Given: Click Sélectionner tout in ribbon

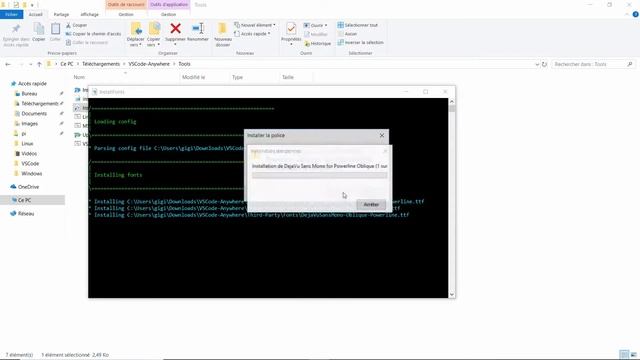Looking at the screenshot, I should [358, 25].
